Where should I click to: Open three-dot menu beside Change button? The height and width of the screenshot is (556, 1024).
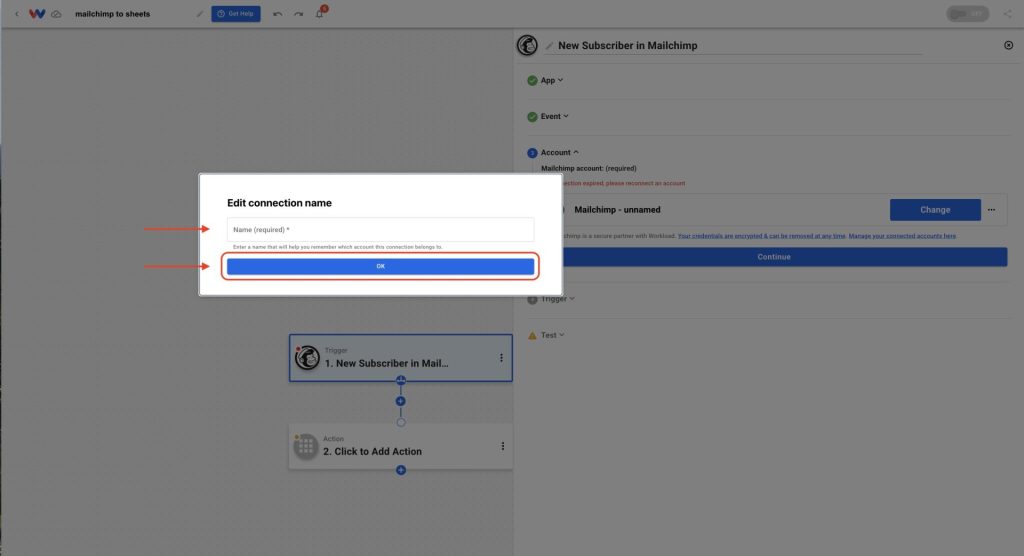(x=991, y=210)
